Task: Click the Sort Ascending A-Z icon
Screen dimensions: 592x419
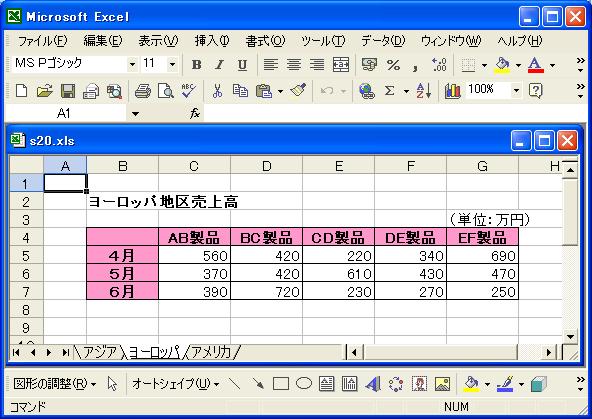Action: click(x=424, y=91)
